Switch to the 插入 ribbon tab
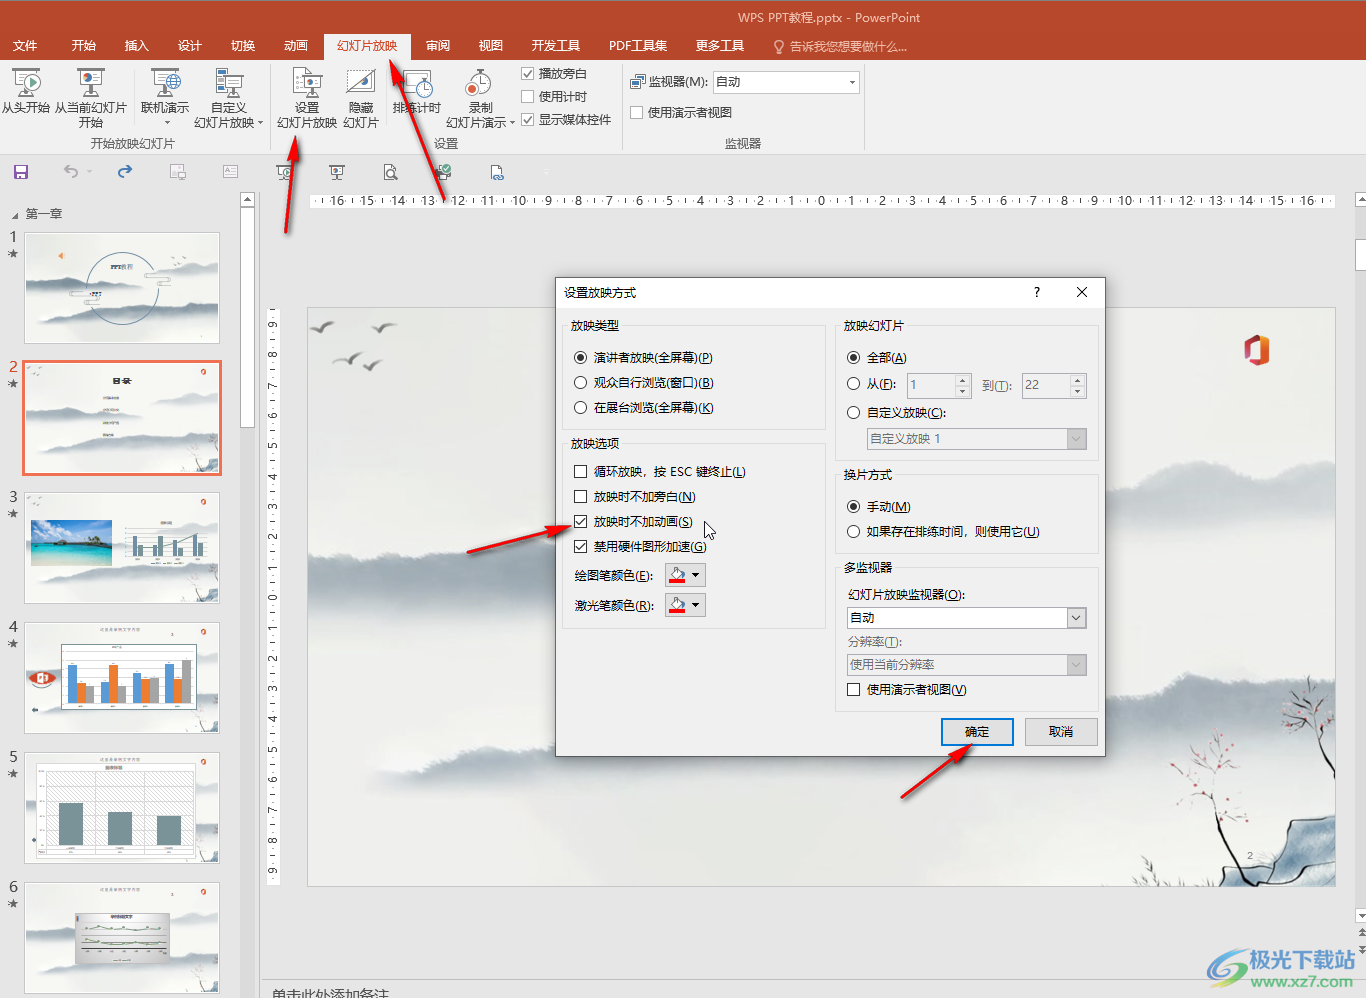 137,46
